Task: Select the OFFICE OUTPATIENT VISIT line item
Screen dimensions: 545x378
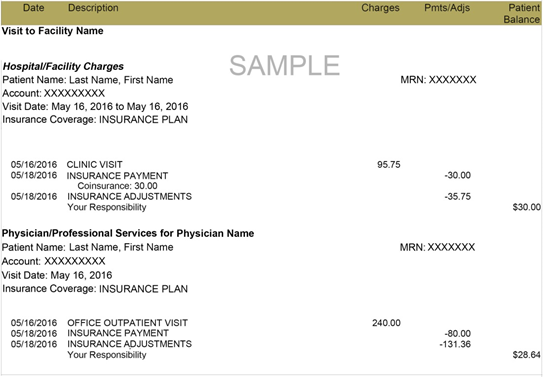Action: (128, 323)
